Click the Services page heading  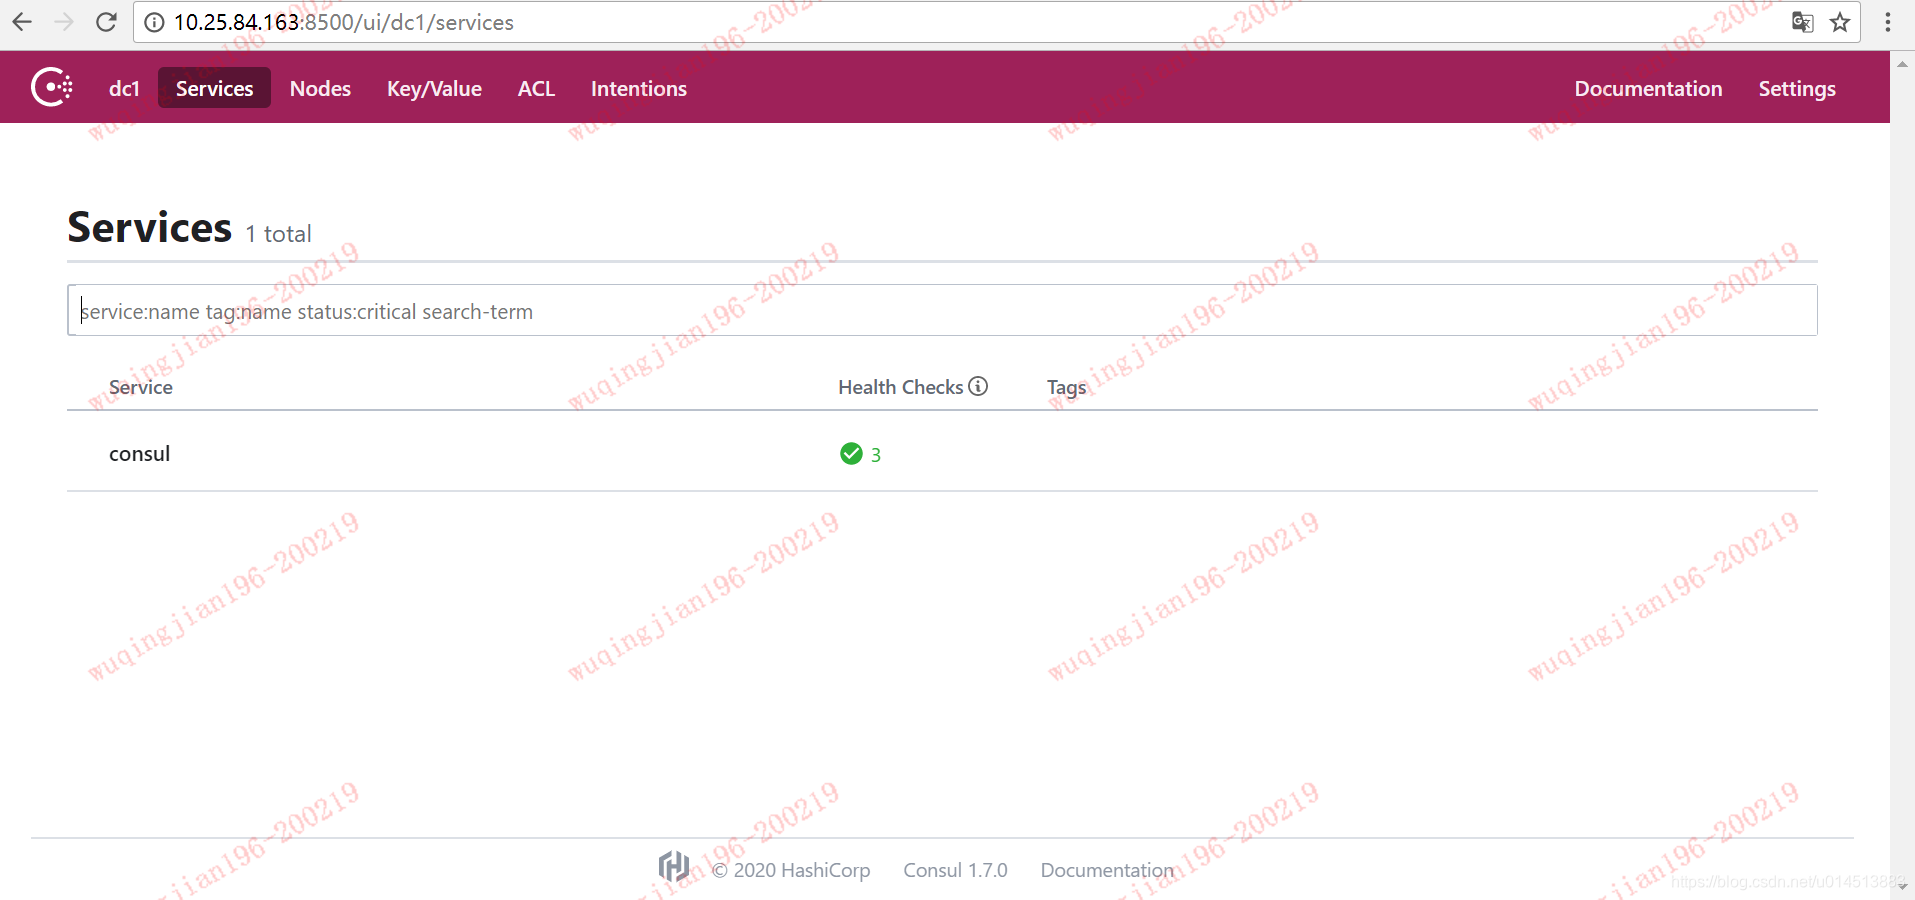150,227
